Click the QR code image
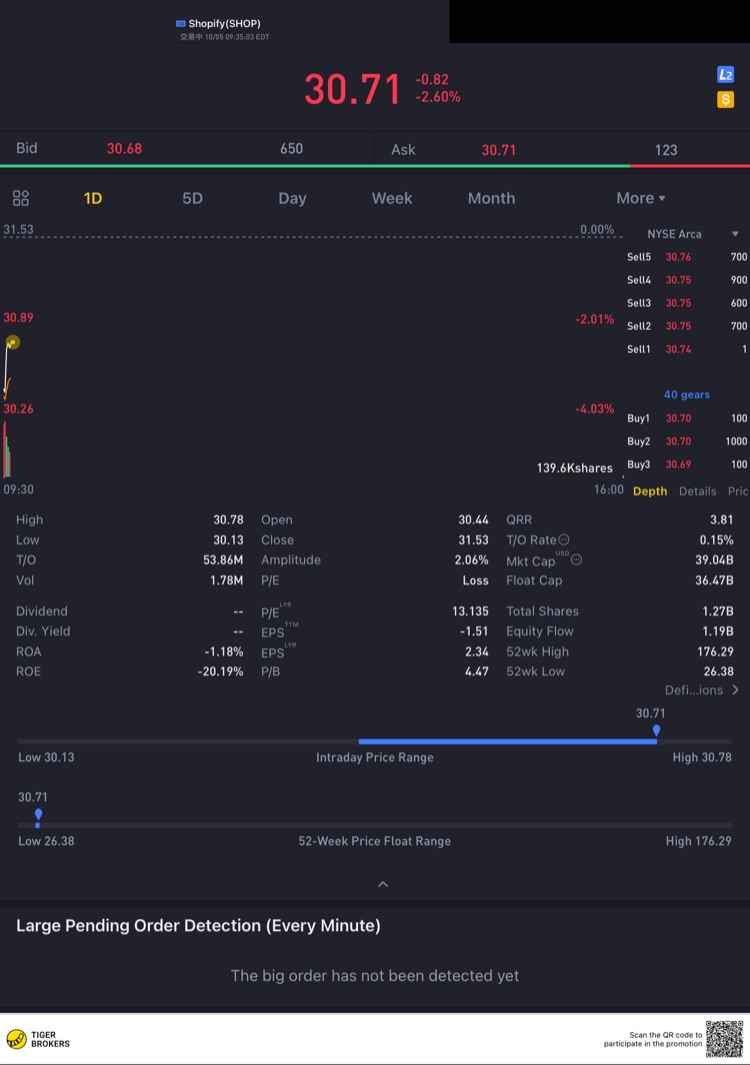The width and height of the screenshot is (750, 1065). (724, 1039)
